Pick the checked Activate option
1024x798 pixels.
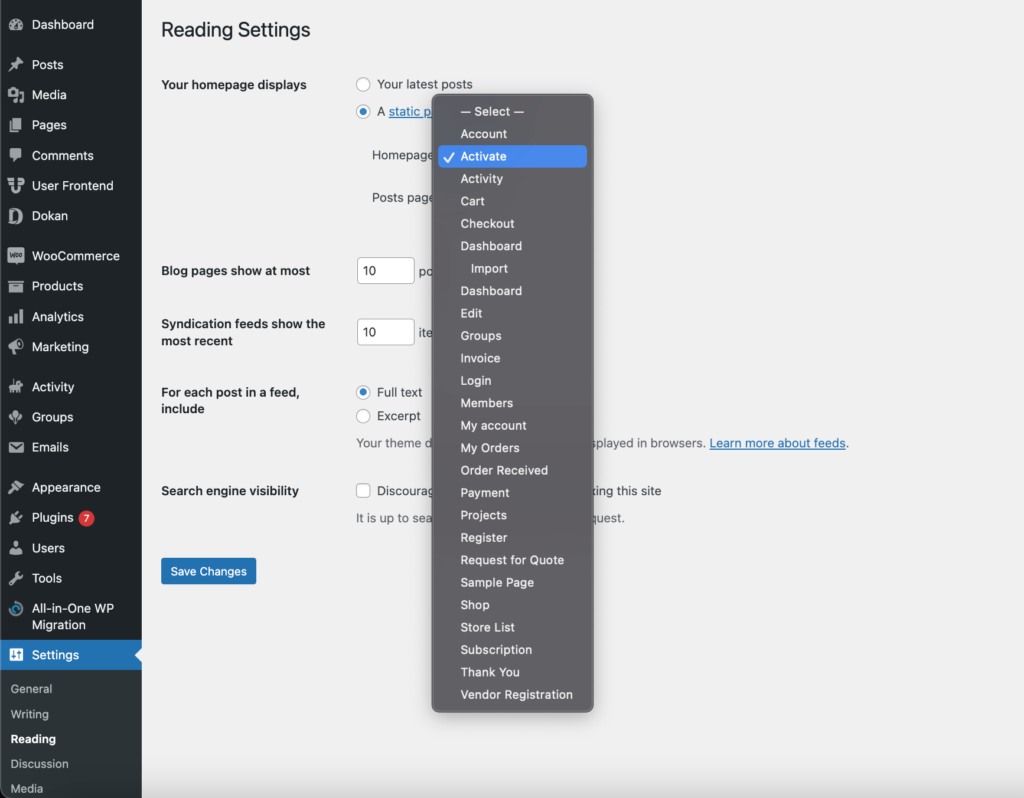click(x=513, y=156)
